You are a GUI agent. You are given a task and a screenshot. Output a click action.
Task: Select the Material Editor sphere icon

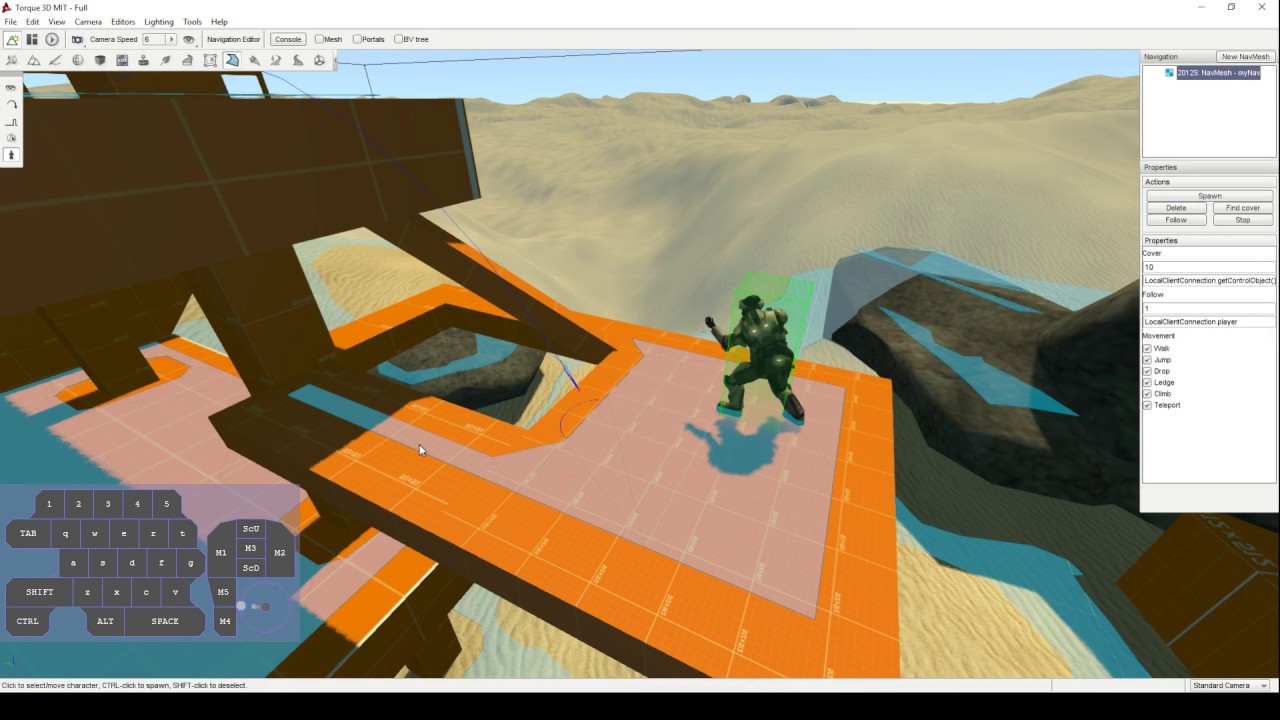click(x=78, y=60)
